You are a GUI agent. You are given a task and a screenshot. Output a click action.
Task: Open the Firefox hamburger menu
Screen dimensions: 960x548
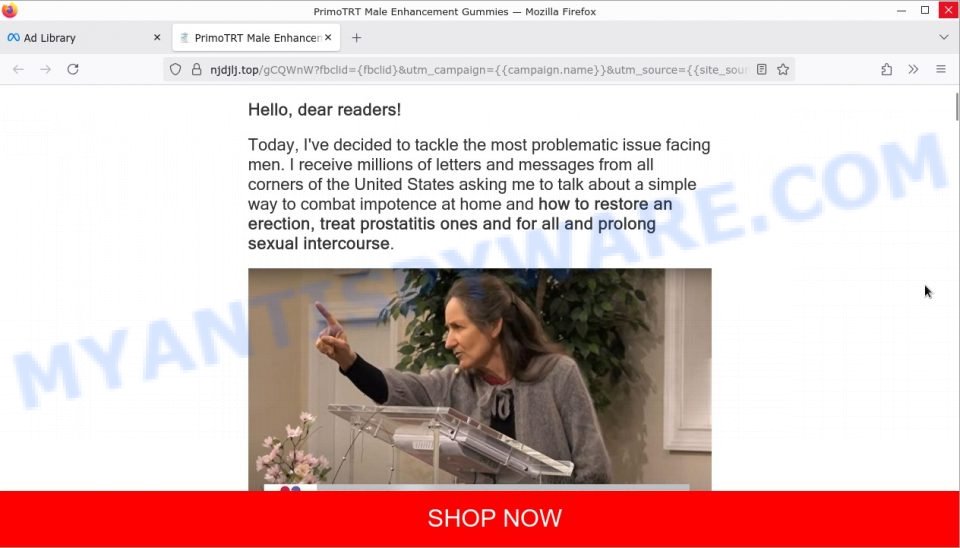941,69
